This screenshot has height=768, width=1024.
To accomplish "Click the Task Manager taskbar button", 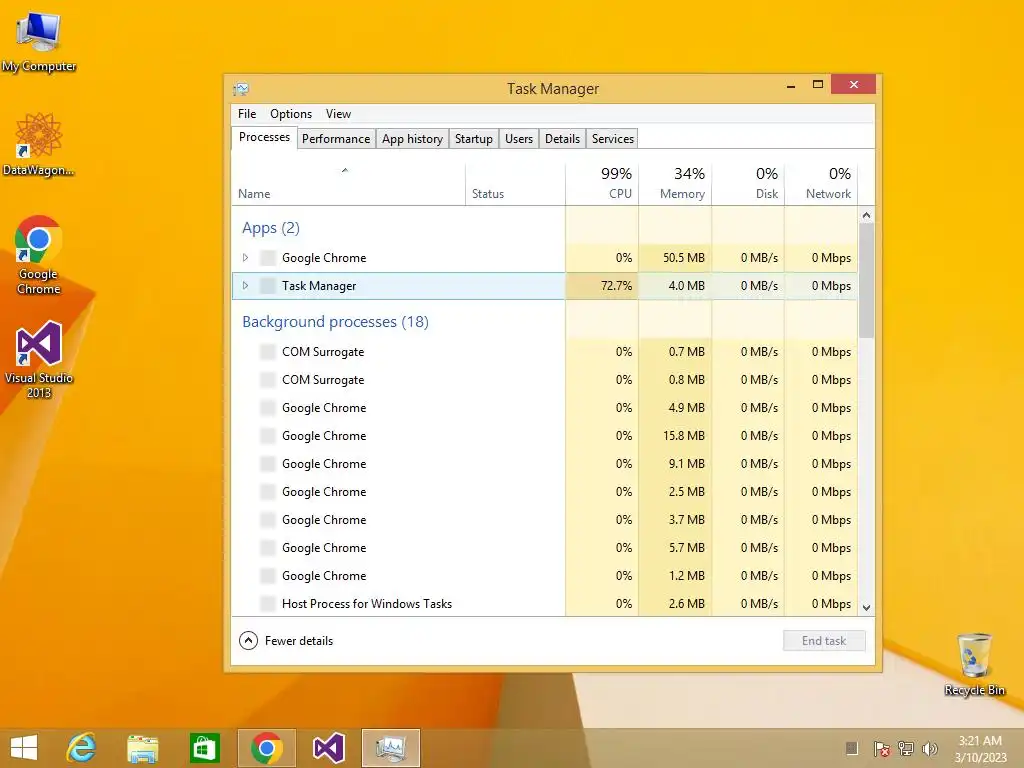I will (391, 748).
